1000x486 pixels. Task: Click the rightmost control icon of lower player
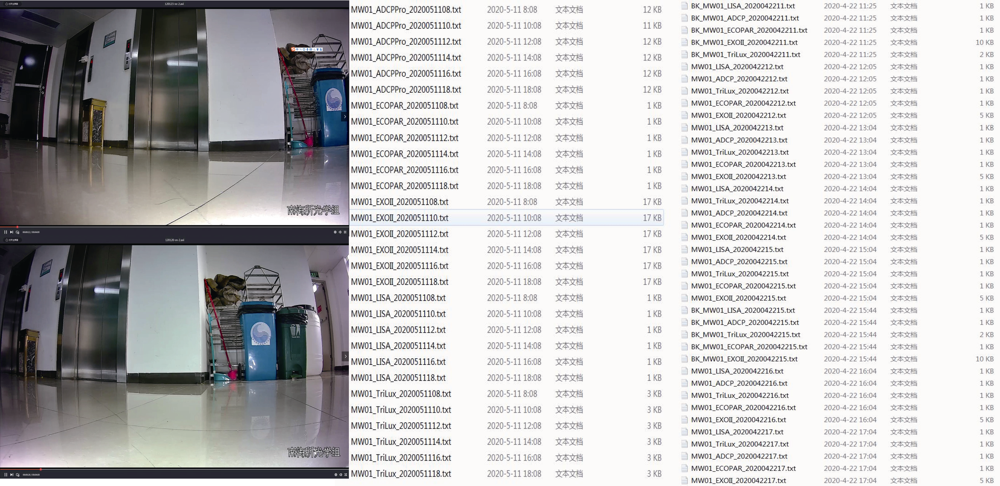[345, 475]
